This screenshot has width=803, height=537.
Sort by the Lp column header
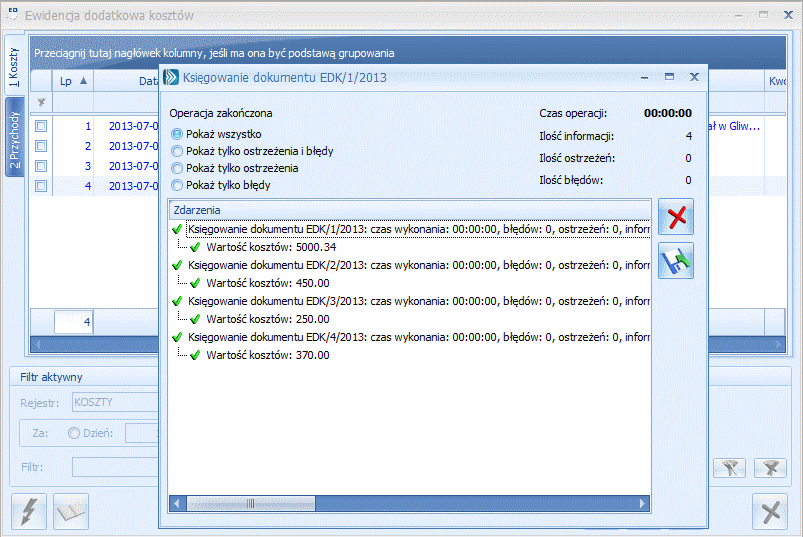pyautogui.click(x=73, y=81)
